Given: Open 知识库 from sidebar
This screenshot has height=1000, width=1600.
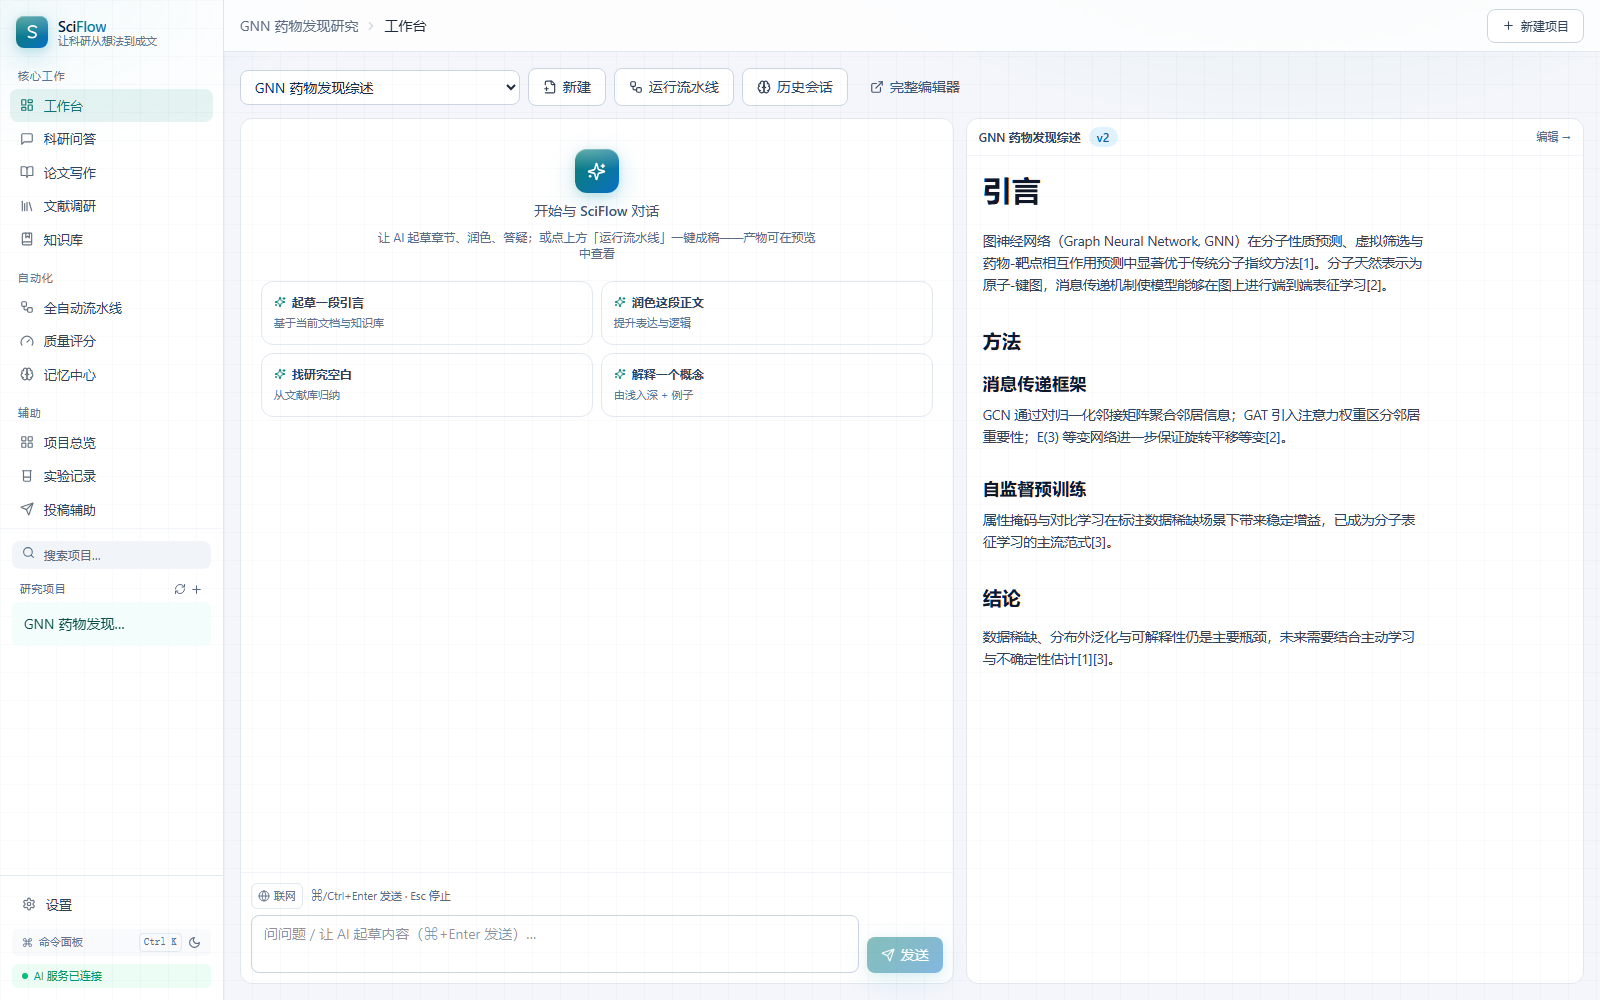Looking at the screenshot, I should (x=111, y=240).
